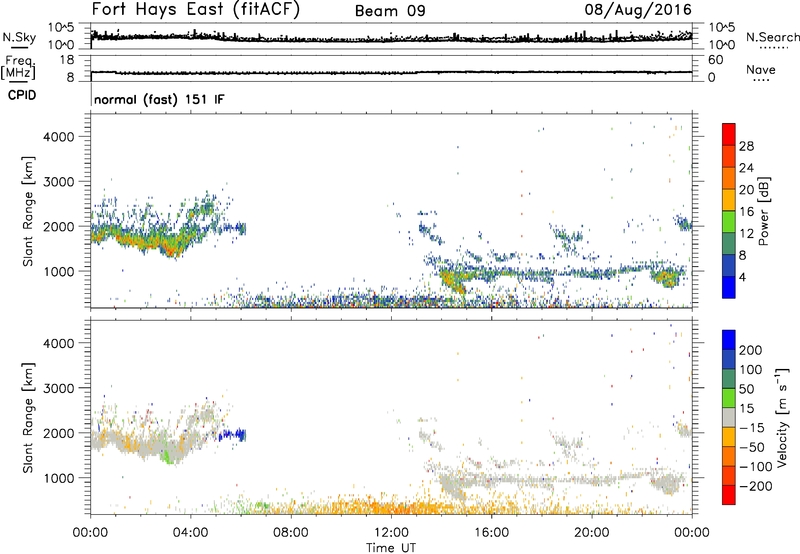Screen dimensions: 800x554
Task: Click the "18" frequency axis value
Action: [67, 60]
